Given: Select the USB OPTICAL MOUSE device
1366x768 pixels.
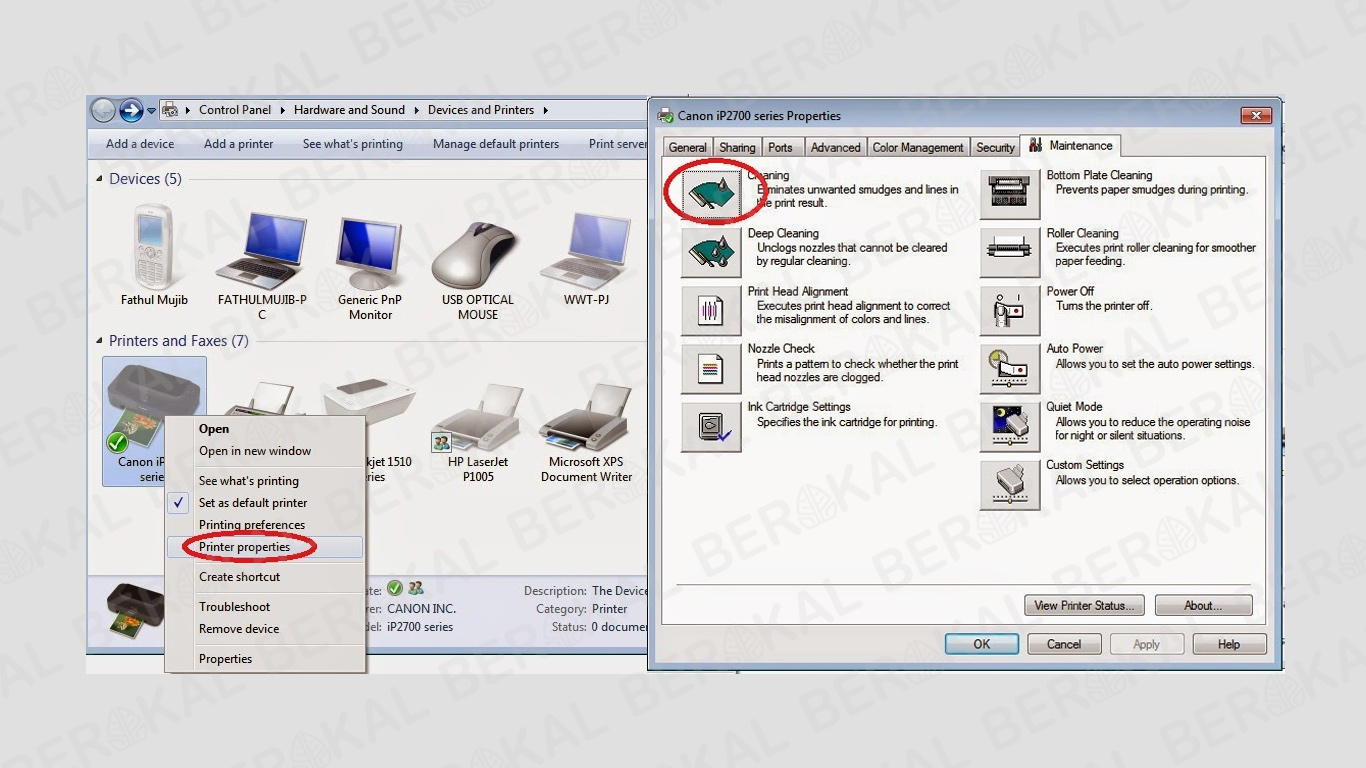Looking at the screenshot, I should pos(477,265).
